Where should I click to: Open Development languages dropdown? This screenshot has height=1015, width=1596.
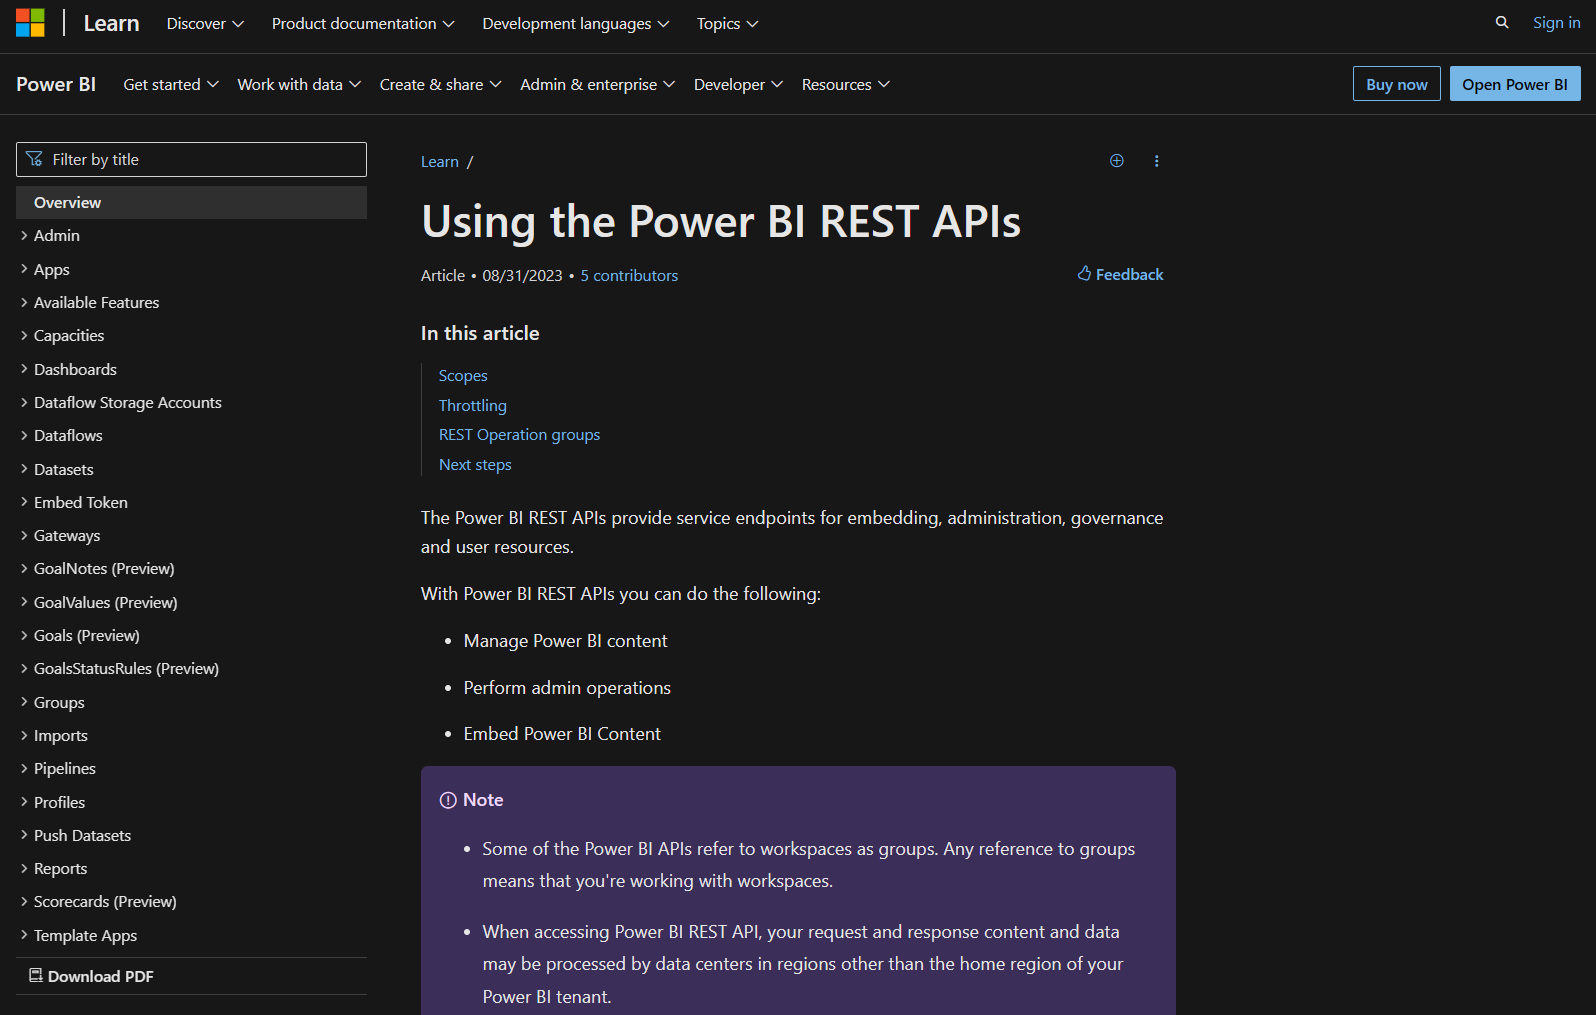click(576, 23)
